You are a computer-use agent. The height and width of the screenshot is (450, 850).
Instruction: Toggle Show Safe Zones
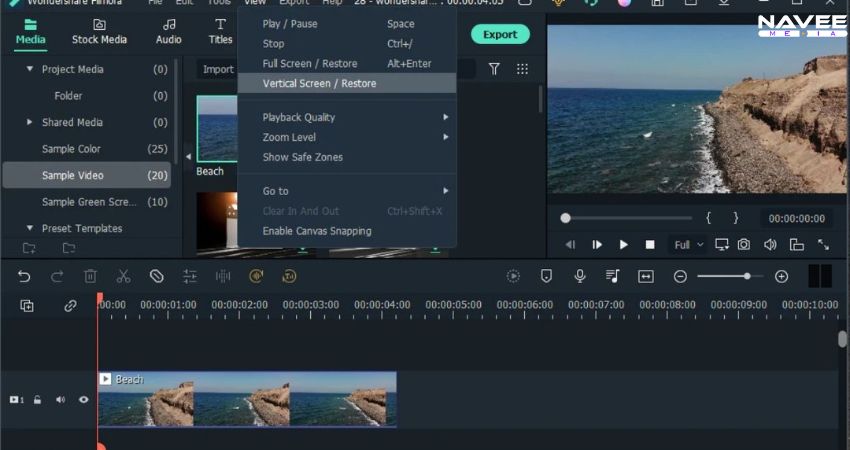[347, 157]
